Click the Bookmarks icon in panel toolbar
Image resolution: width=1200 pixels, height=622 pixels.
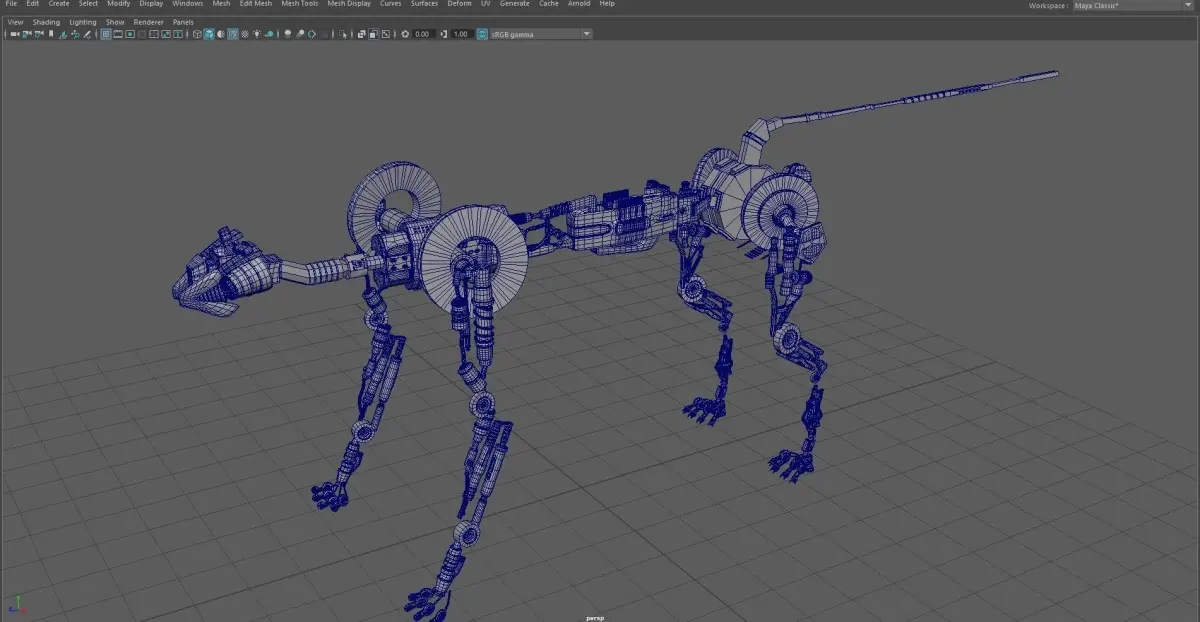click(51, 34)
